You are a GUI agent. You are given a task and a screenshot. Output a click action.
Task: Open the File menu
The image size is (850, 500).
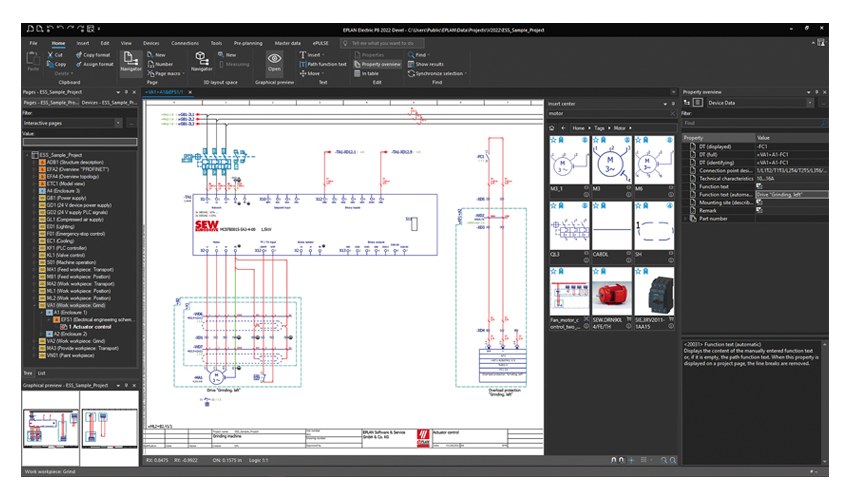34,43
